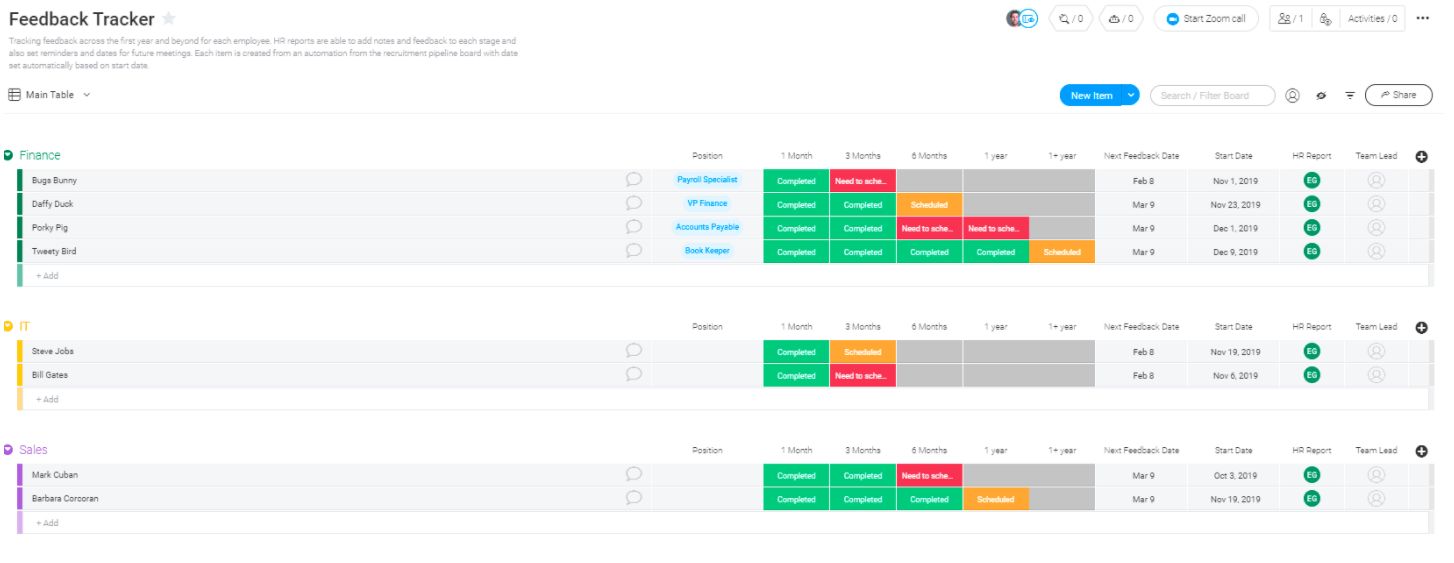Assign a Team Lead for Daffy Duck
The width and height of the screenshot is (1454, 563).
pos(1376,204)
